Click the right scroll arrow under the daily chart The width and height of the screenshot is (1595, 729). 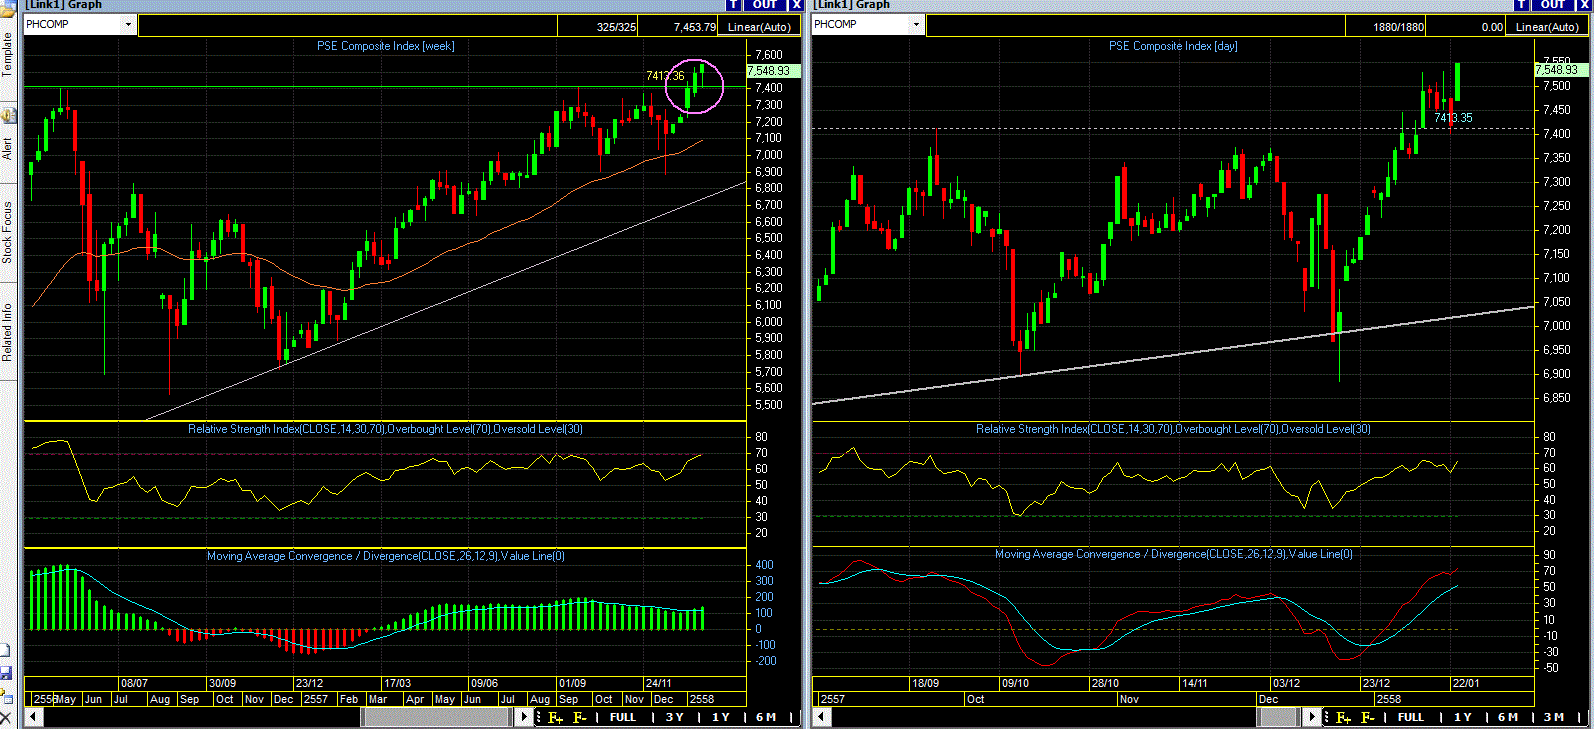[1313, 717]
